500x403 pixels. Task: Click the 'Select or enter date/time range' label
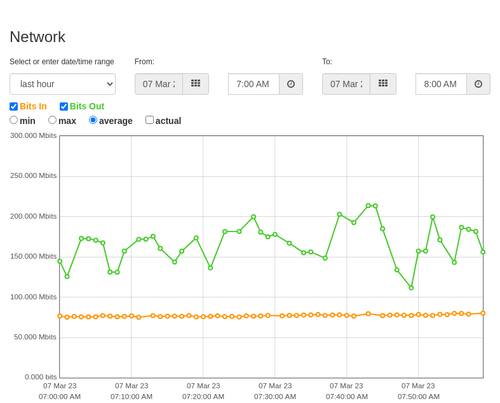coord(62,62)
